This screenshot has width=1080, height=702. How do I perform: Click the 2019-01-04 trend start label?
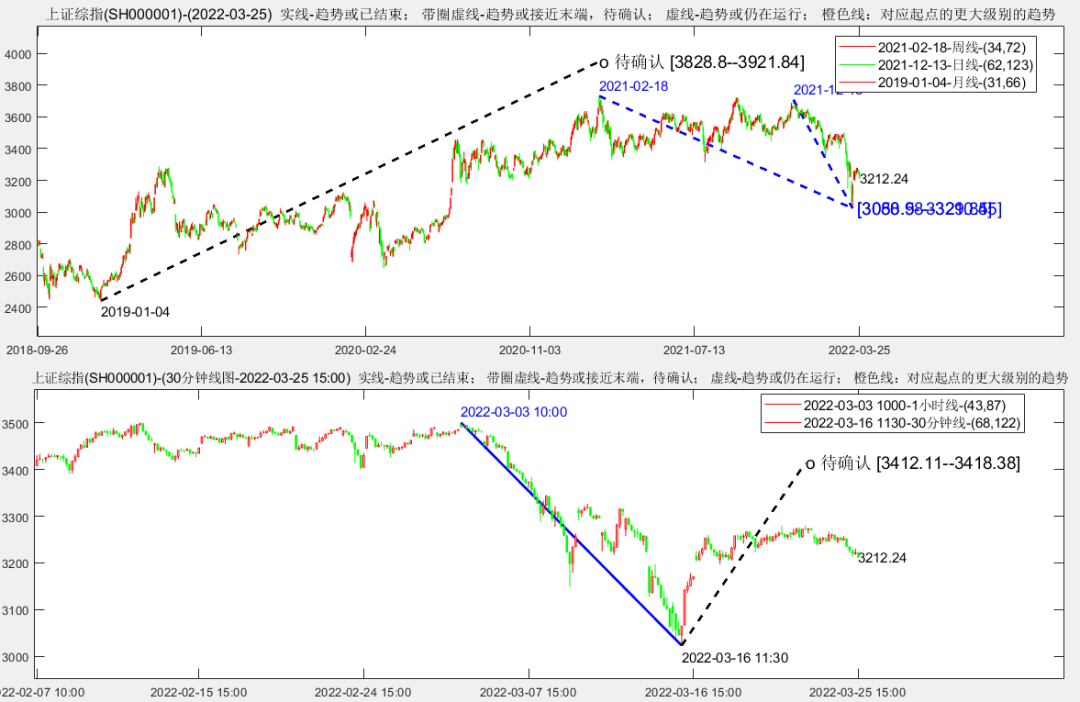135,311
